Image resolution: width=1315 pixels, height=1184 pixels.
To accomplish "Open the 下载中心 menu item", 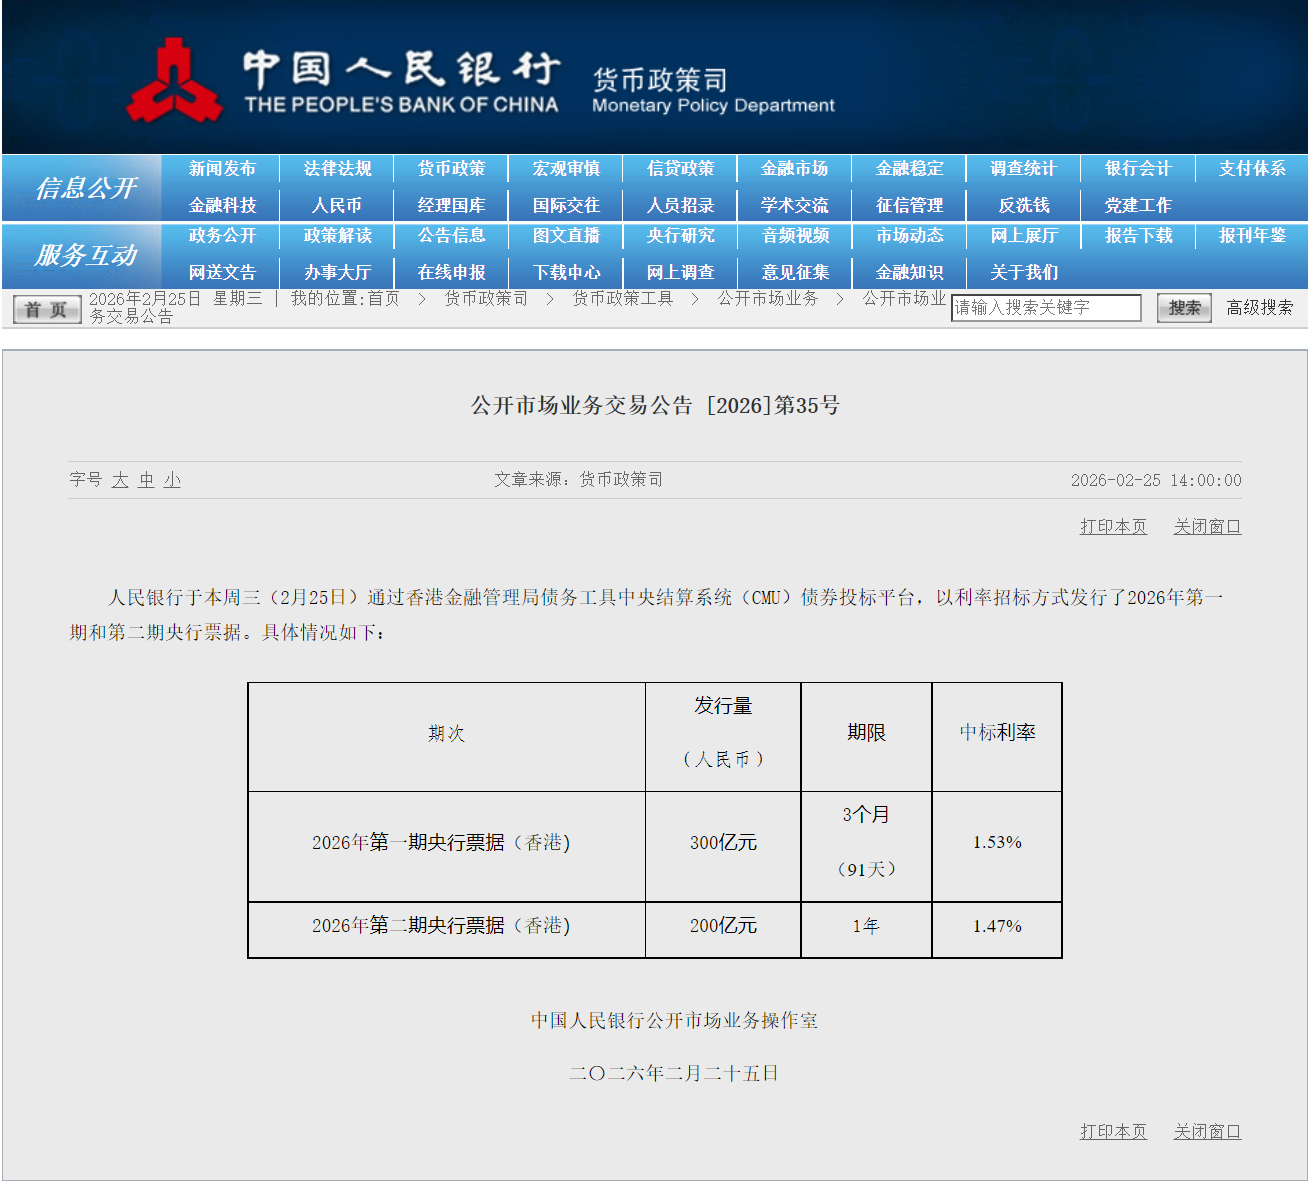I will [x=566, y=273].
